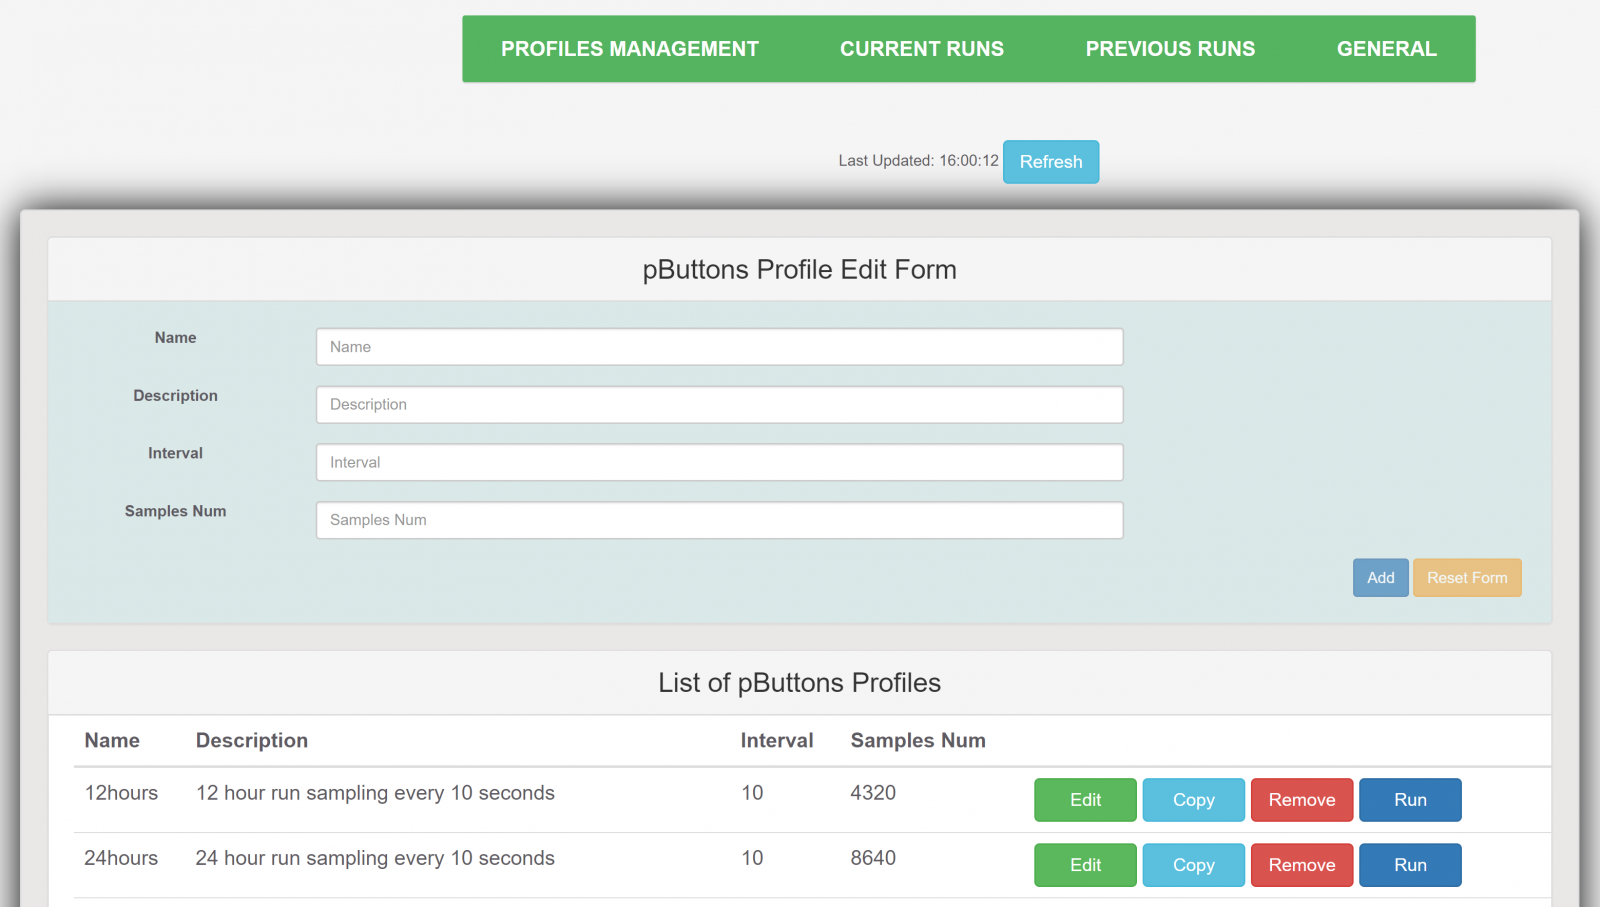
Task: Click the Samples Num input field
Action: point(719,520)
